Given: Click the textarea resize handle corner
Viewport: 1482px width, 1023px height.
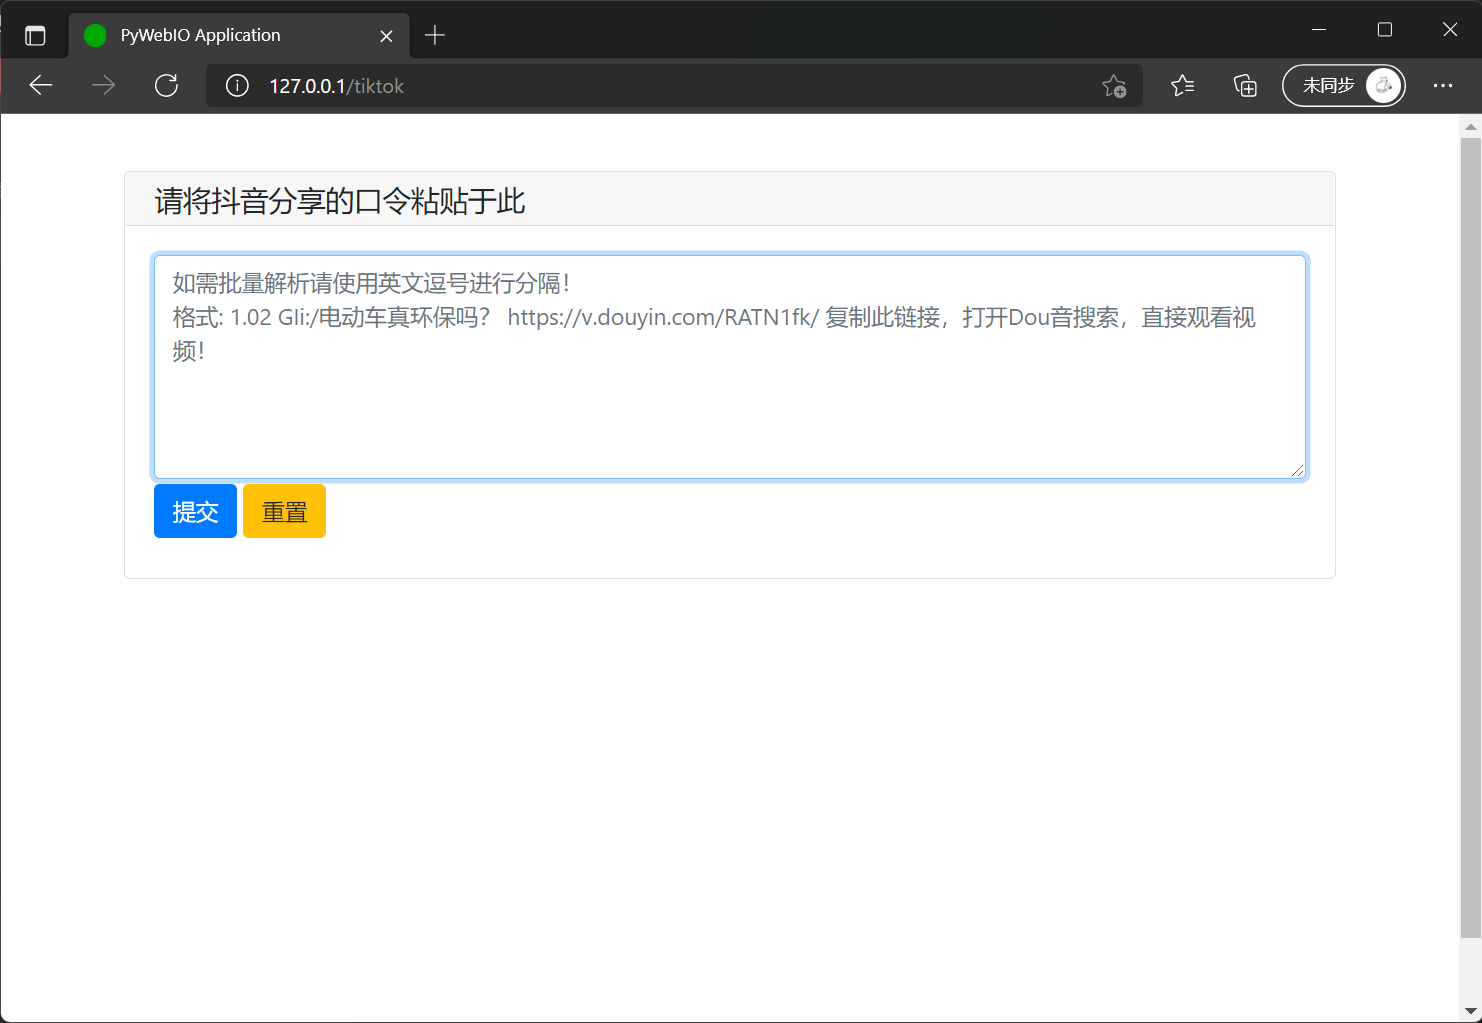Looking at the screenshot, I should click(1298, 471).
